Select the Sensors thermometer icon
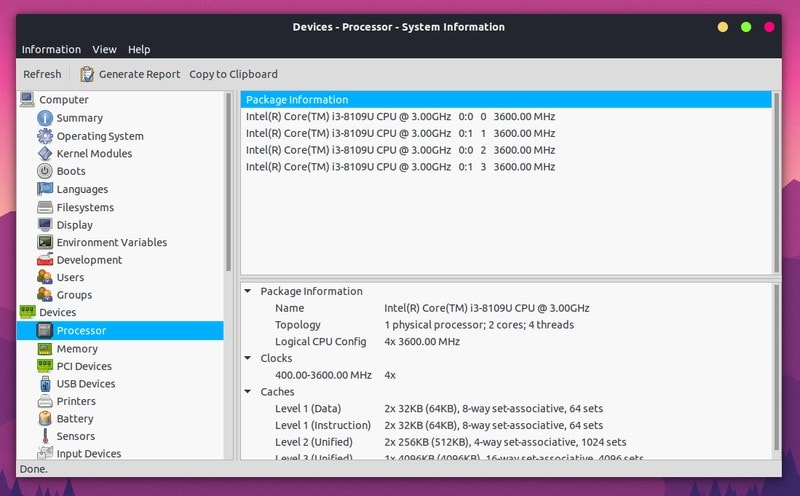 45,436
